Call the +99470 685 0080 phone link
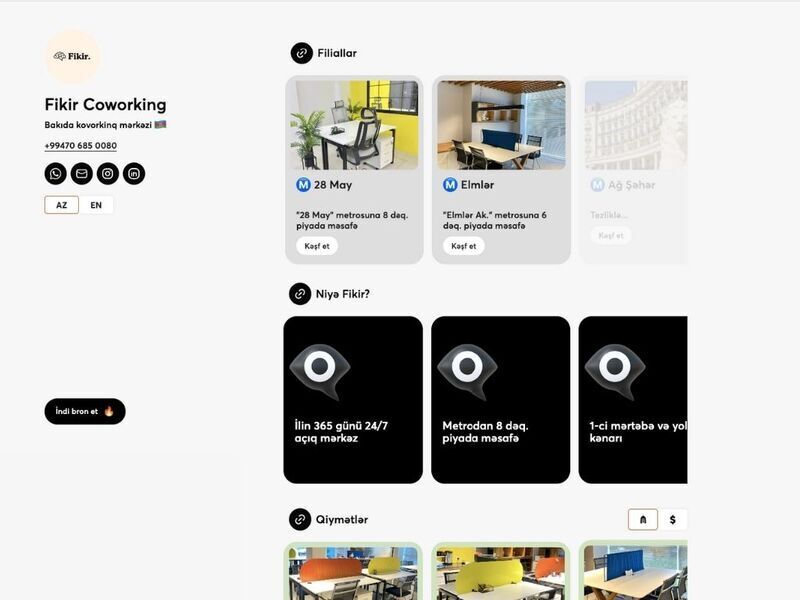 81,145
